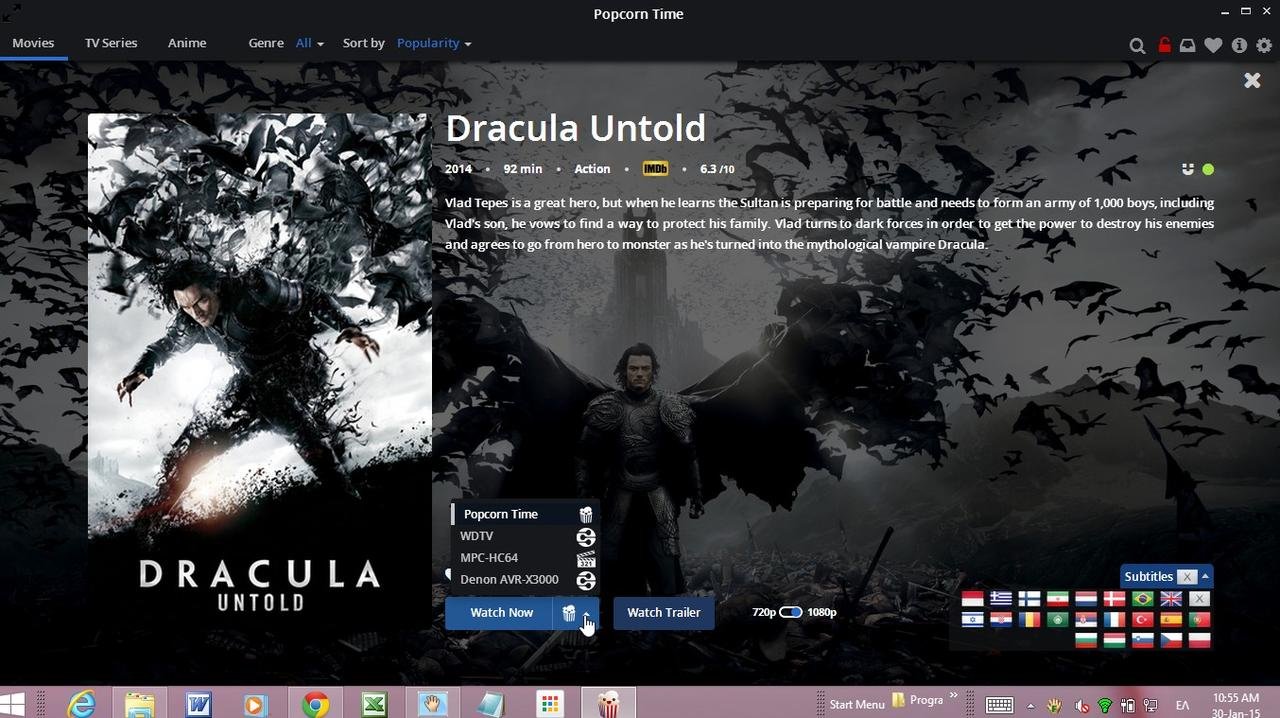Open settings with the gear icon
Viewport: 1280px width, 718px height.
1264,45
